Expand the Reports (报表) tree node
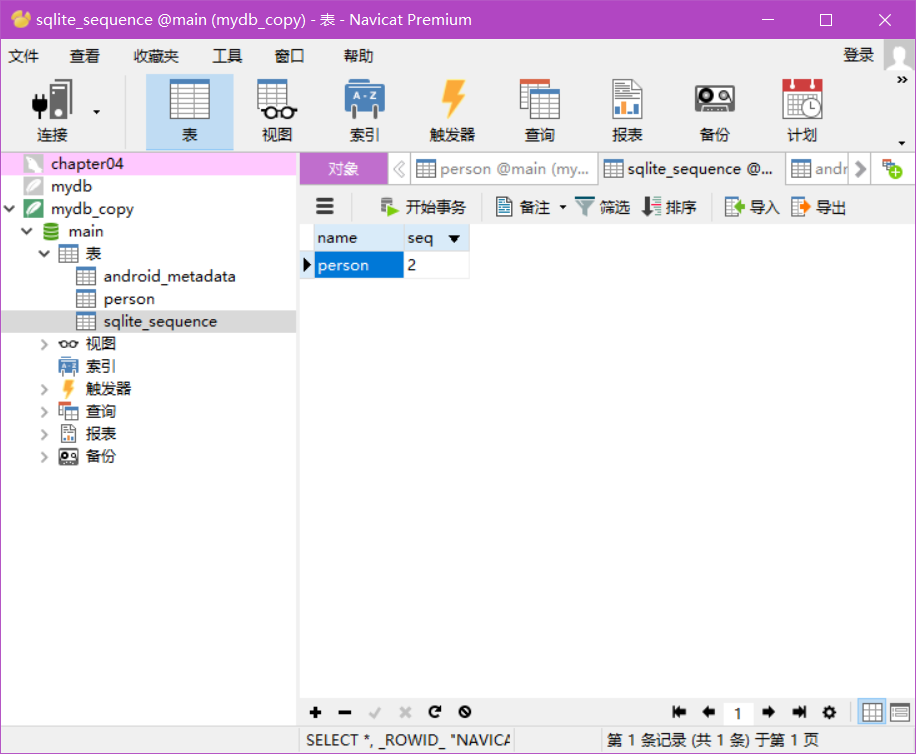916x754 pixels. pos(44,434)
